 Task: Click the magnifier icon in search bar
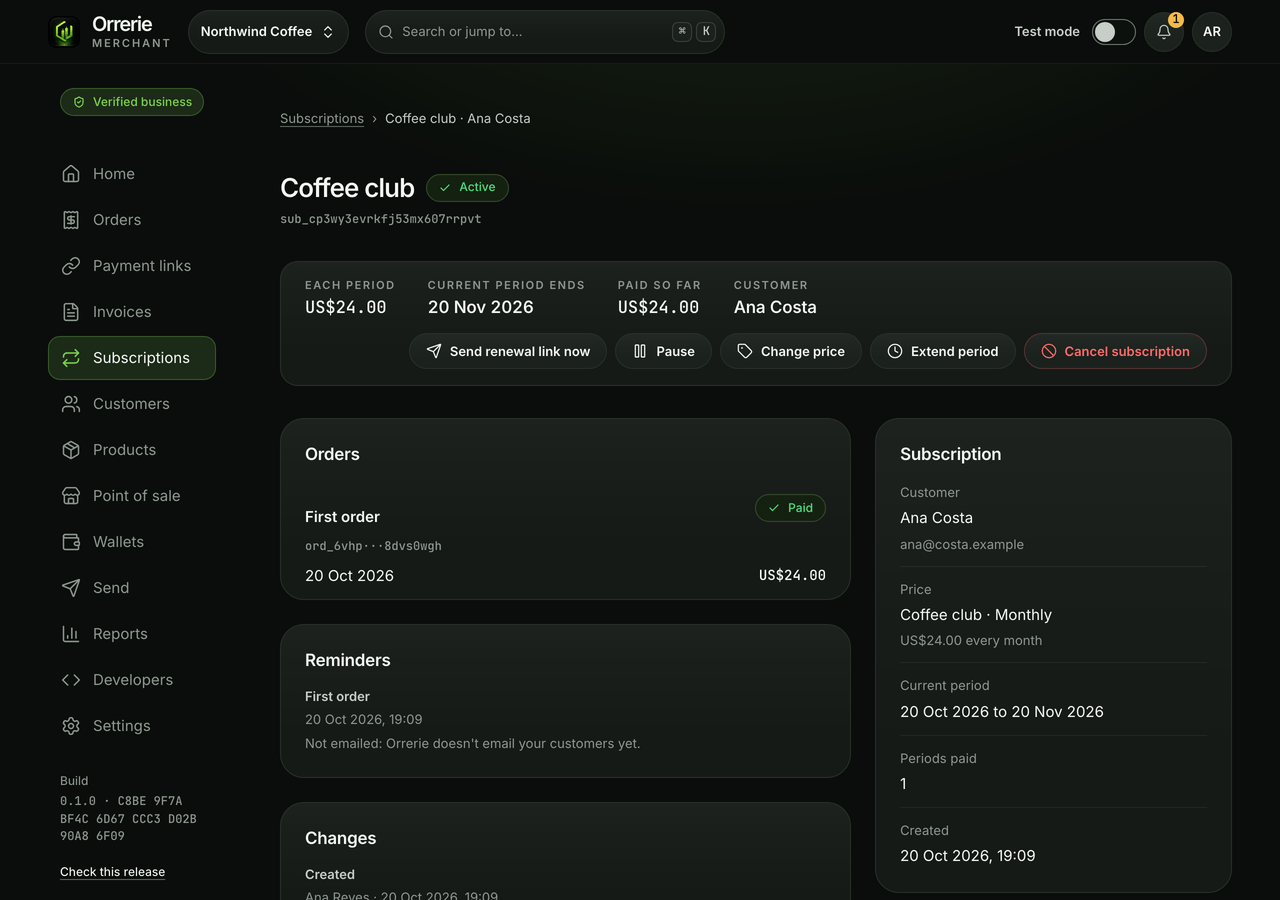386,32
